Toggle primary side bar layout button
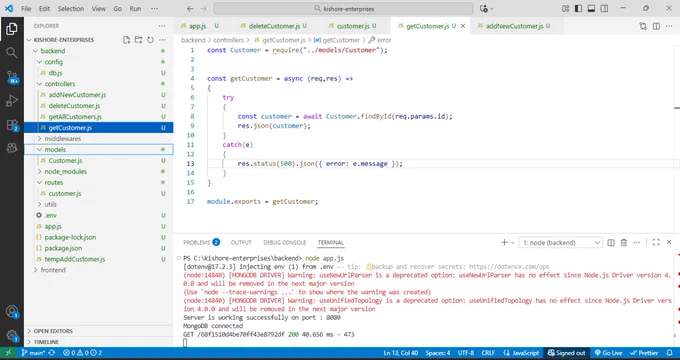The height and width of the screenshot is (360, 680). [578, 8]
